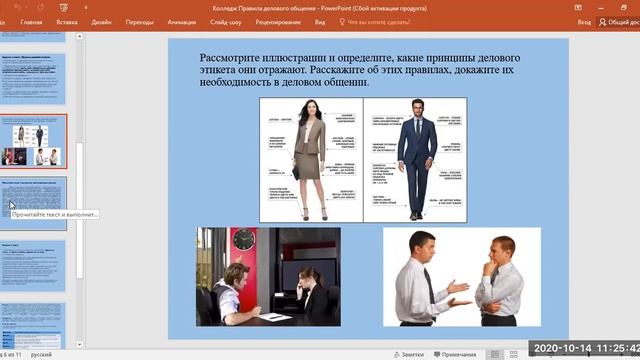Open the Дизайн ribbon tab
640x360 pixels.
101,22
